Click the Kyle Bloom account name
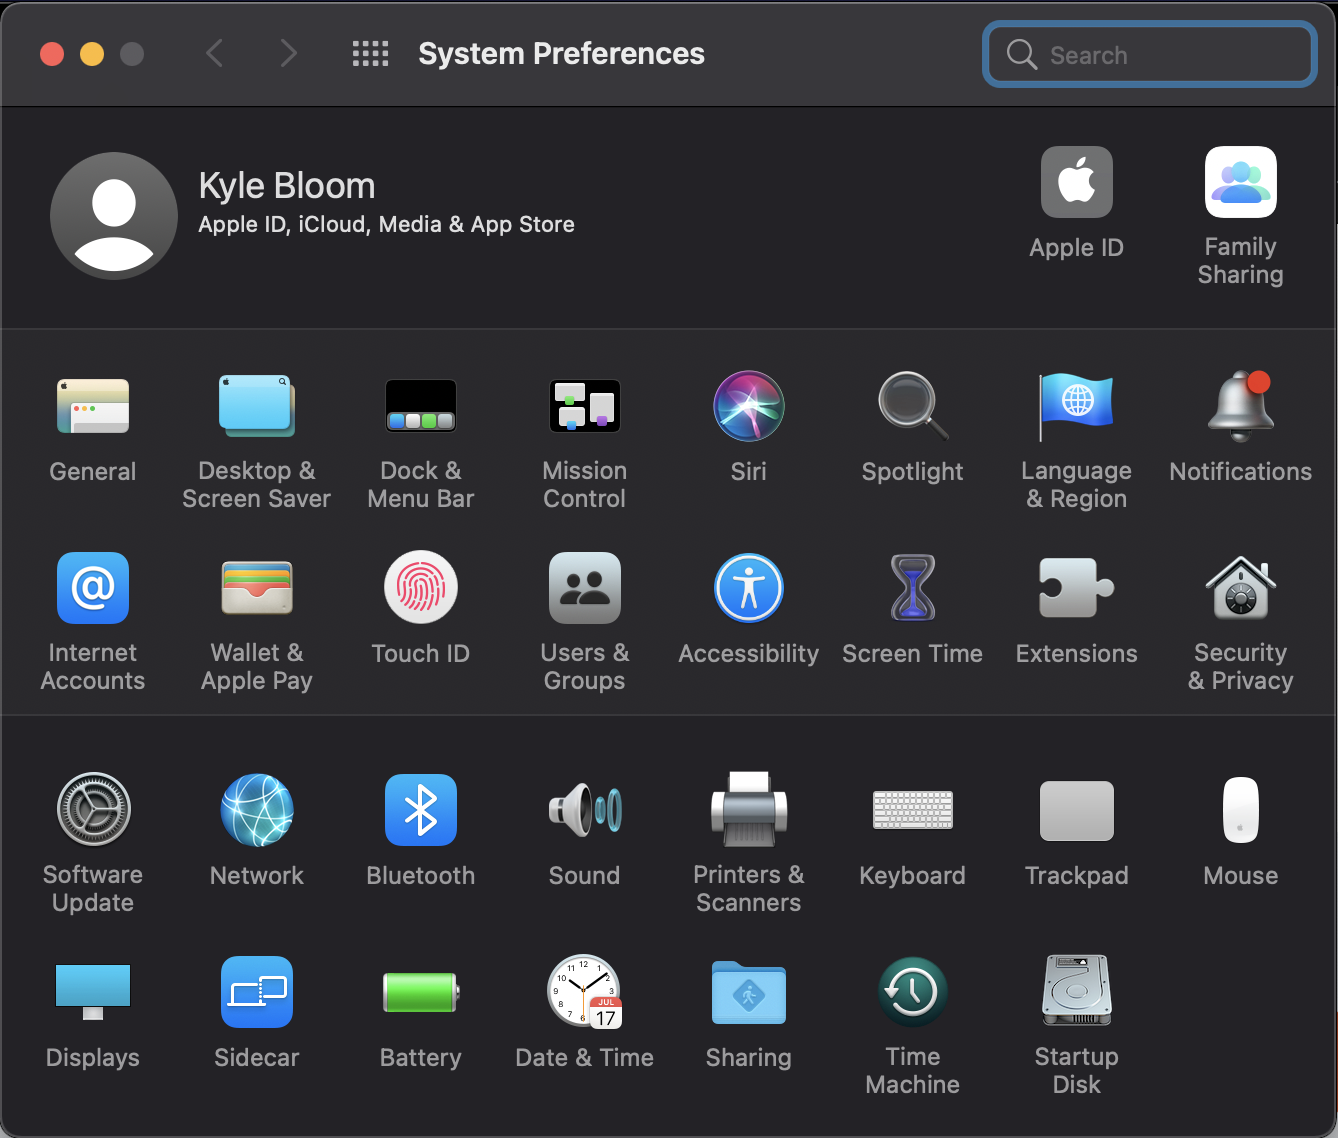 coord(287,186)
